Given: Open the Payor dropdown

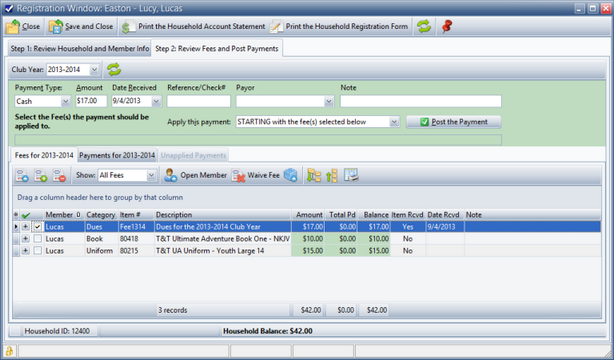Looking at the screenshot, I should point(329,101).
